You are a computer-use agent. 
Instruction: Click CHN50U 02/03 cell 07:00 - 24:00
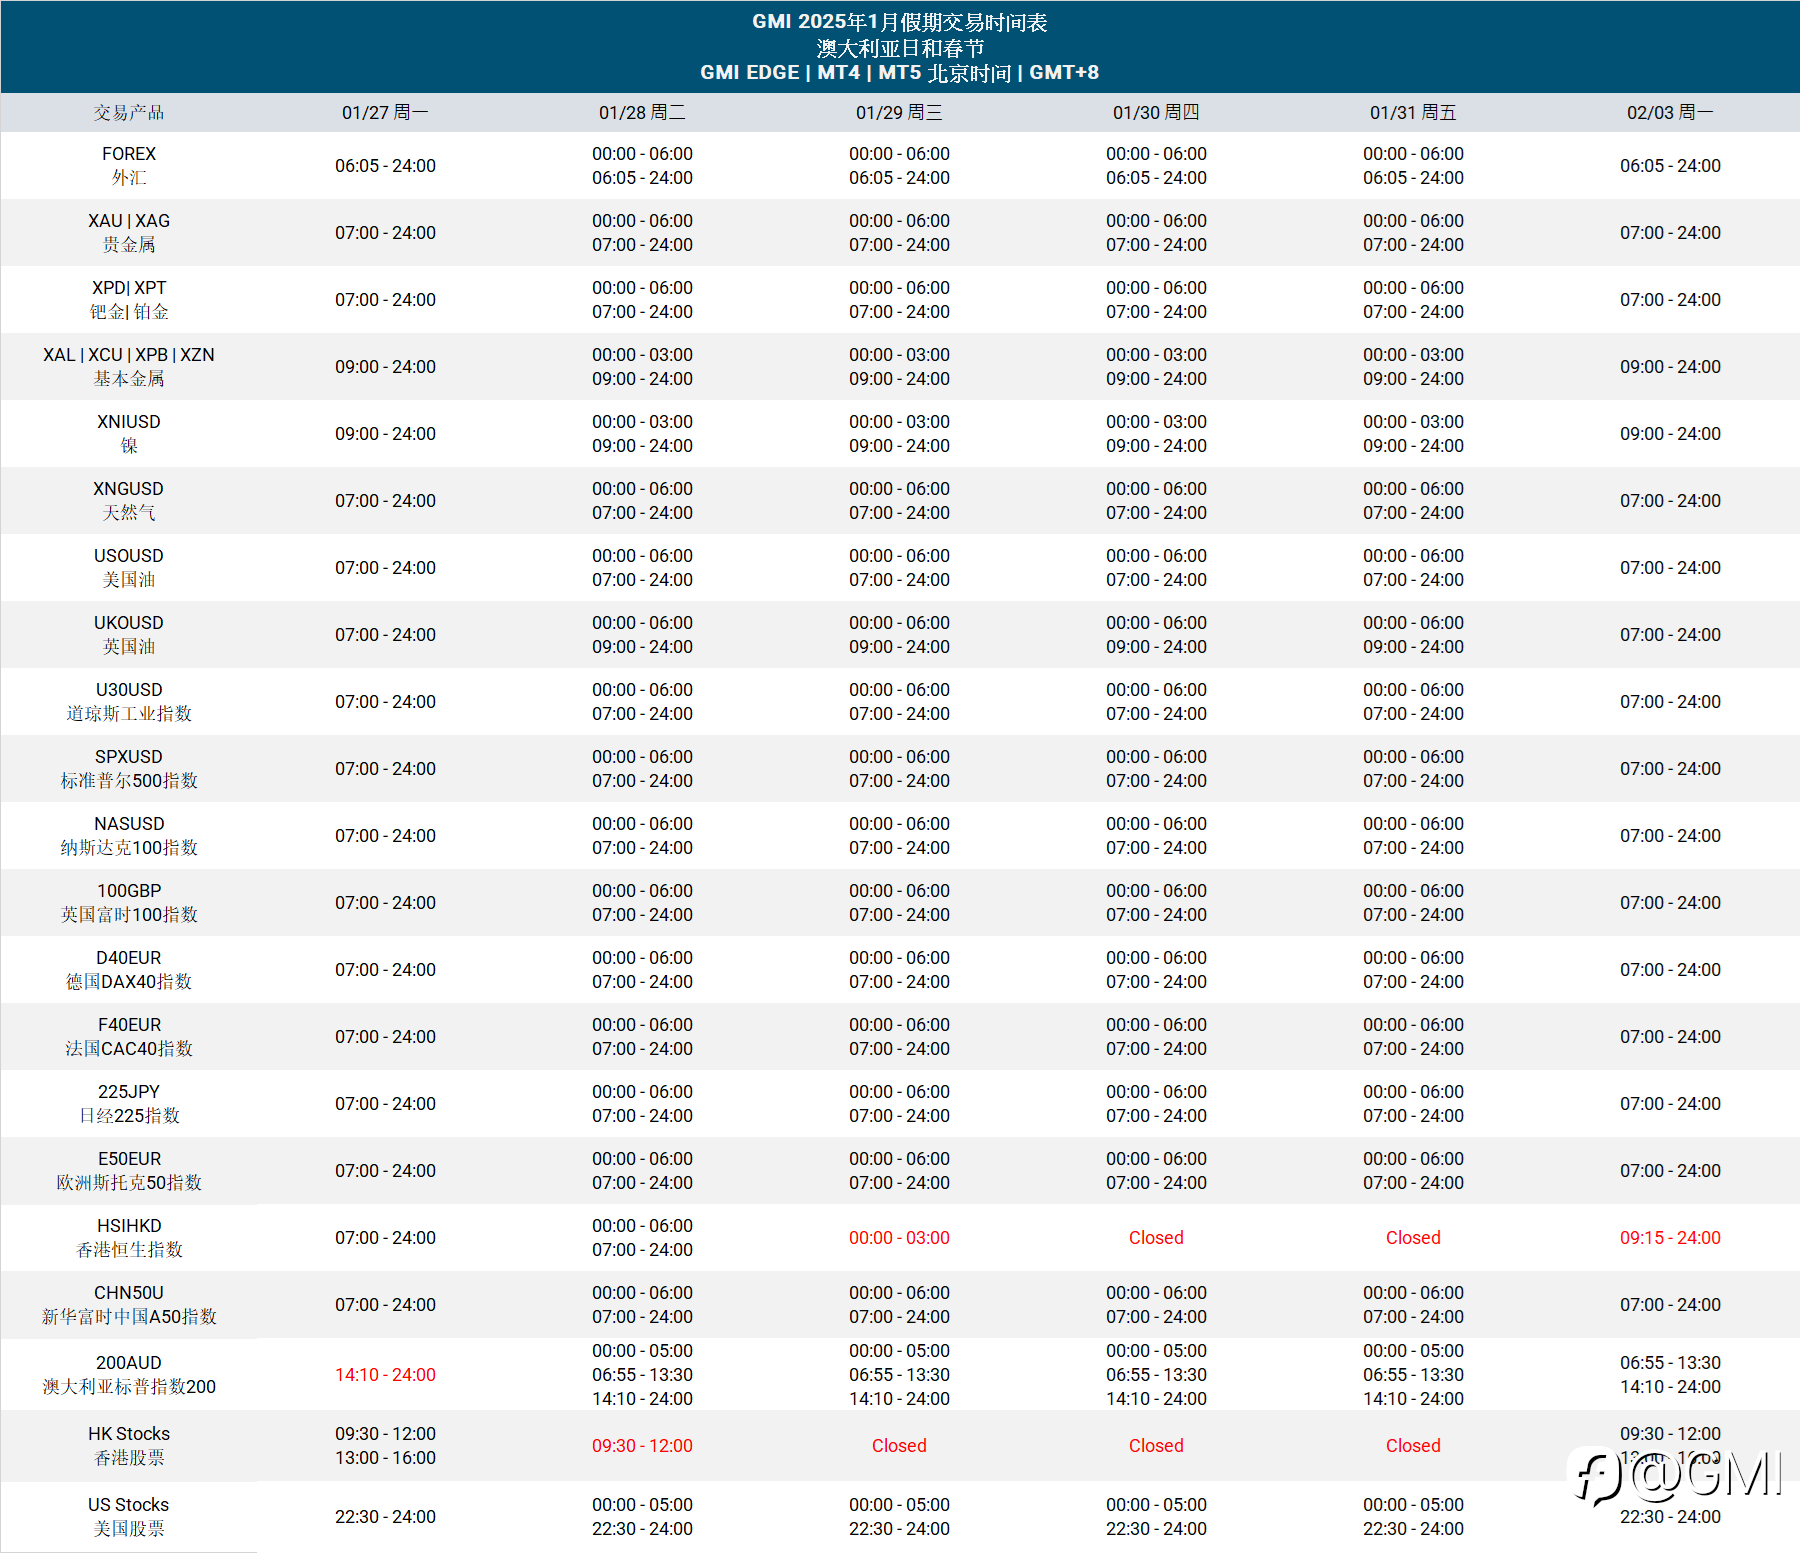click(1670, 1305)
